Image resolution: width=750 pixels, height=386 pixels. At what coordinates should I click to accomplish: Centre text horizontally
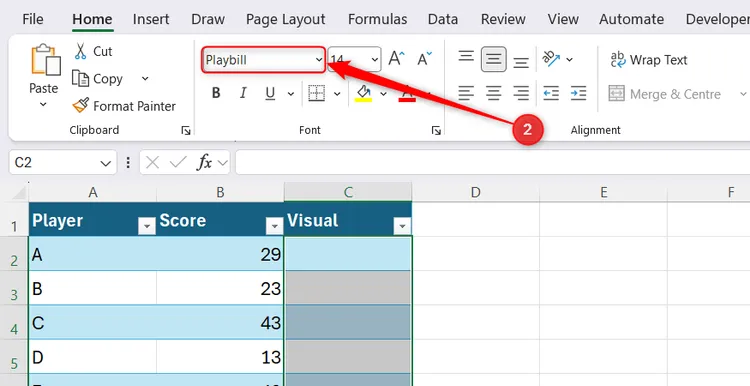[494, 93]
